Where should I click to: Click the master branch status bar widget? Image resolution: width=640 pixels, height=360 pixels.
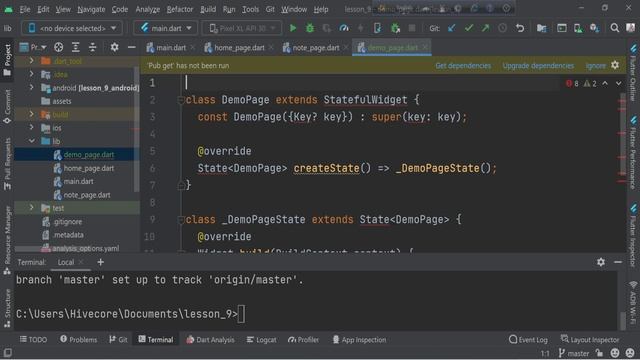pos(574,353)
